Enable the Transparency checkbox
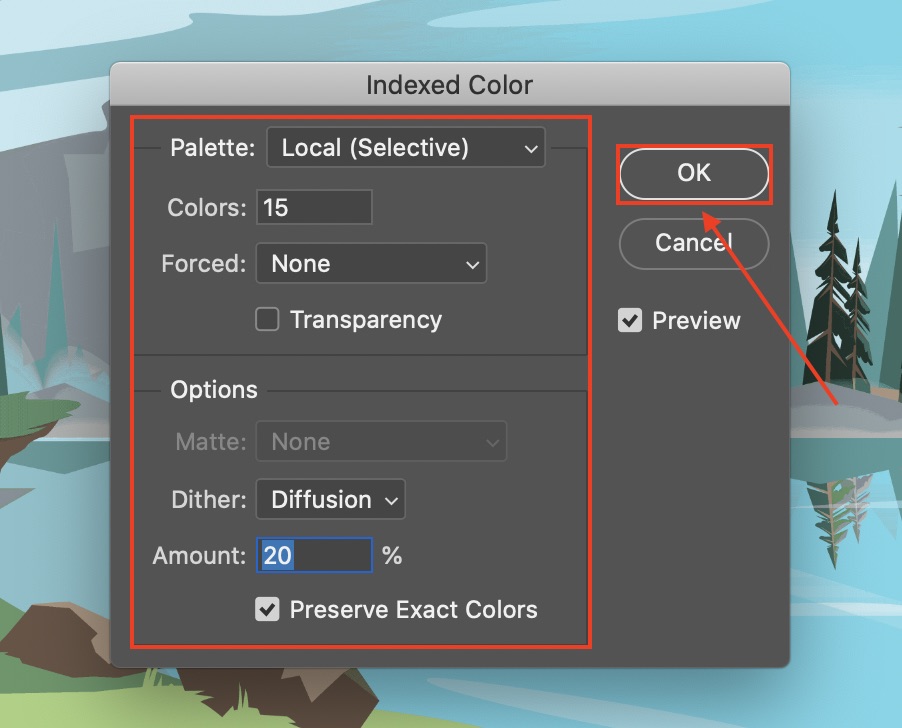Image resolution: width=902 pixels, height=728 pixels. tap(267, 320)
